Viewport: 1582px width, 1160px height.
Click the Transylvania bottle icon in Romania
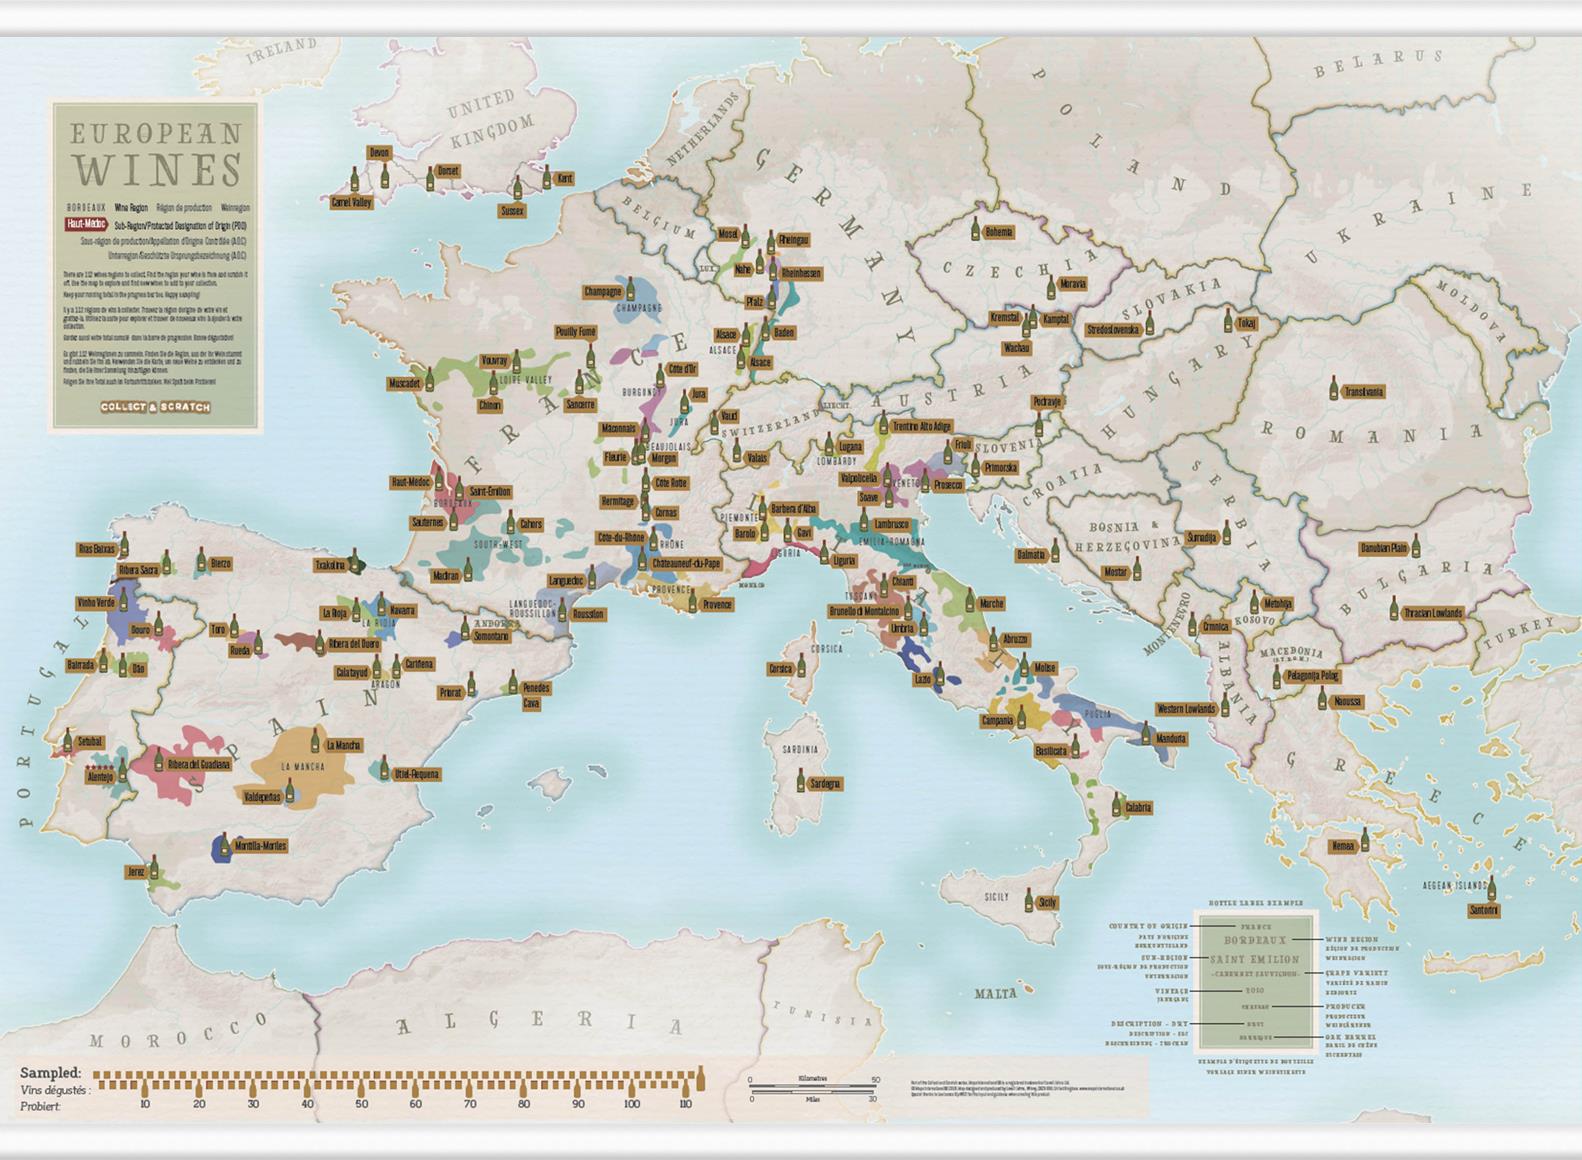tap(1334, 389)
